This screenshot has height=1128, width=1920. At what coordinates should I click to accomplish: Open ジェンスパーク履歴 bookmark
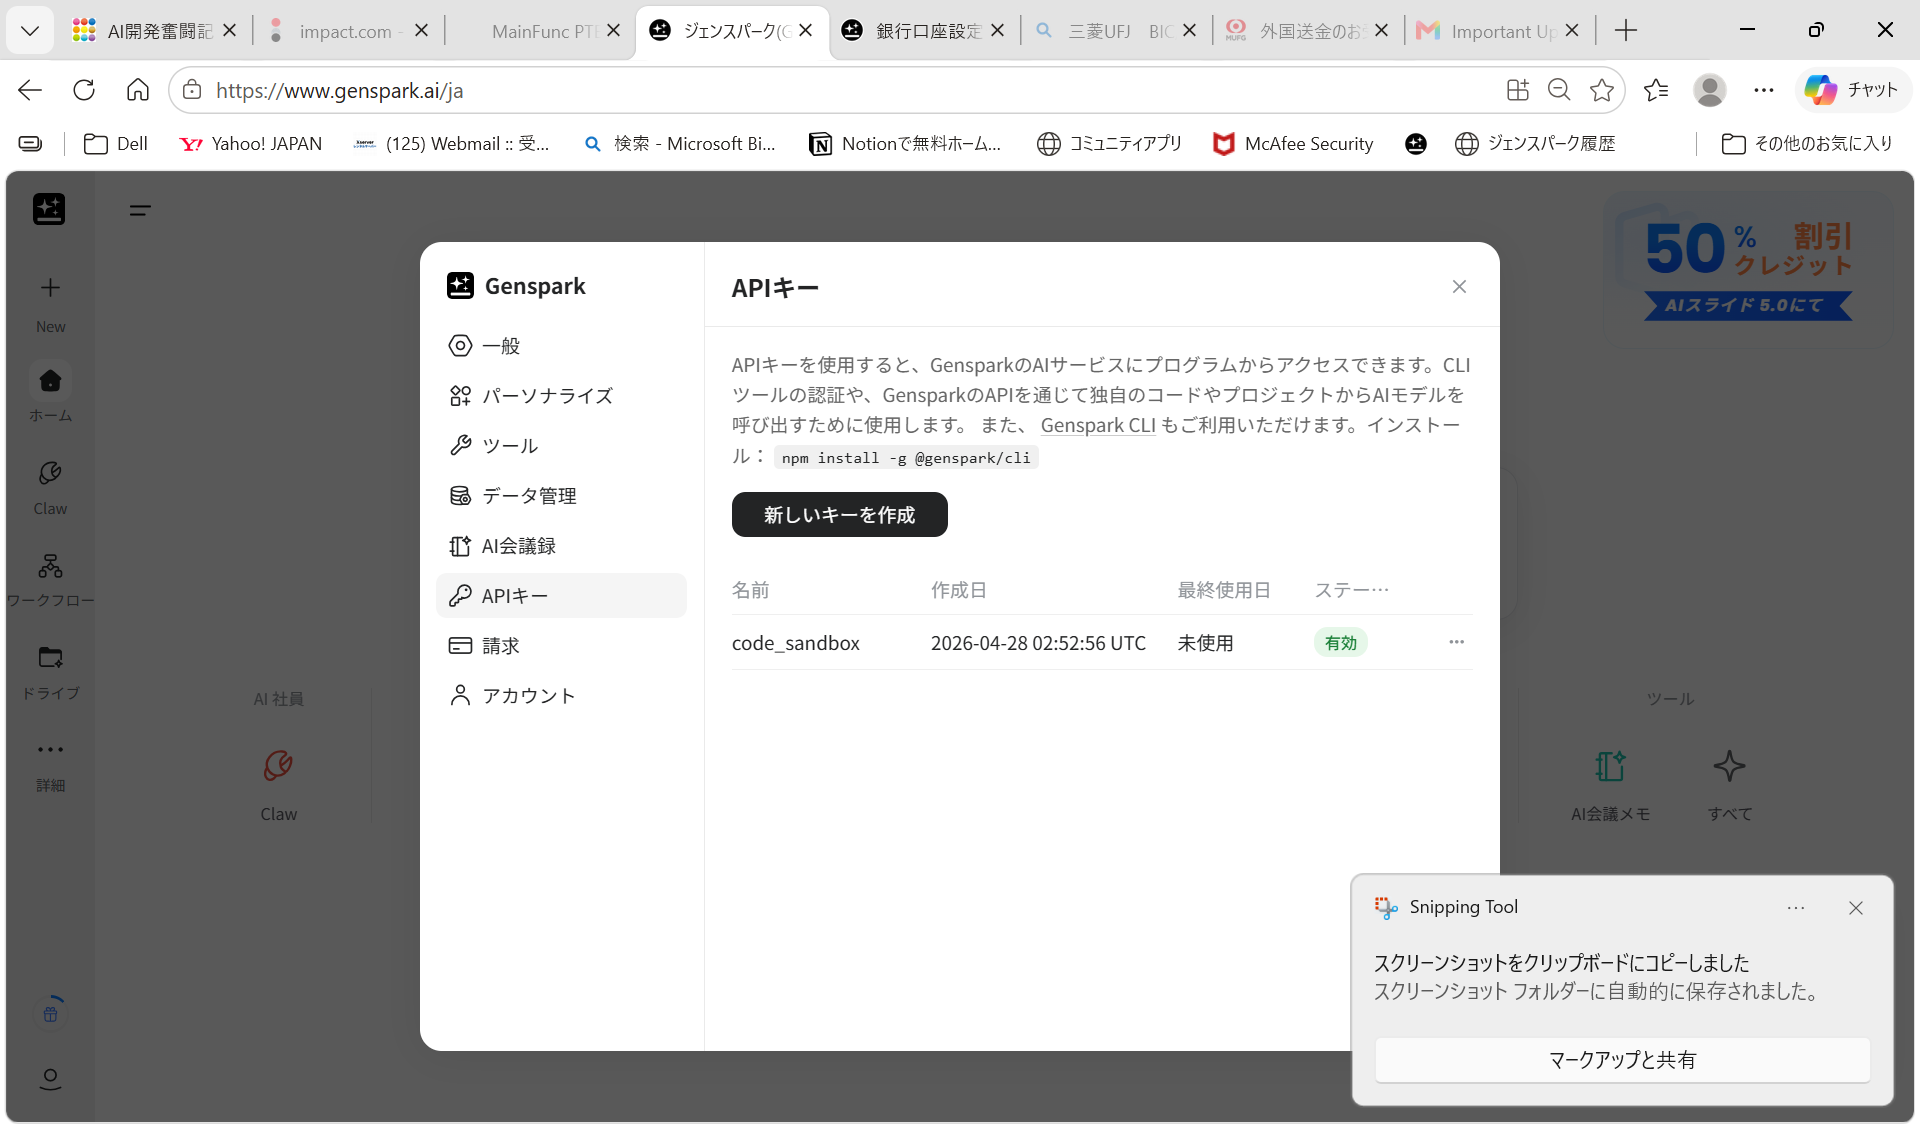pos(1535,144)
